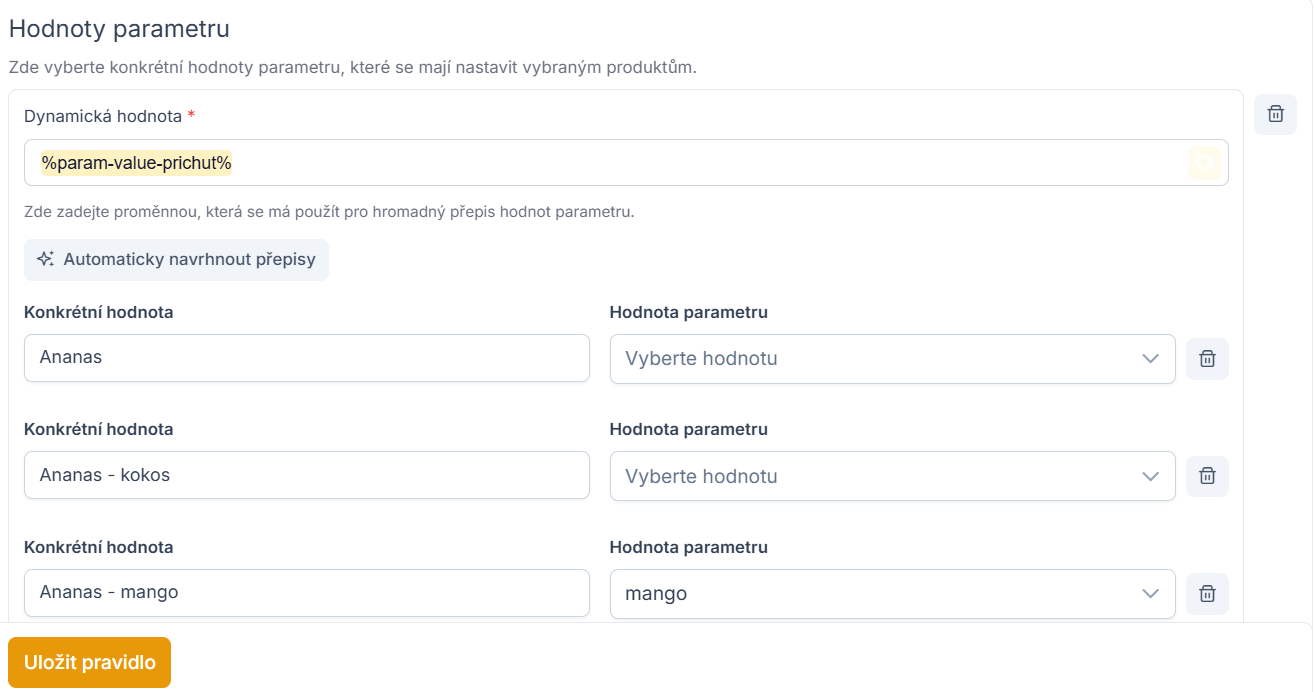
Task: Click the chevron arrow in the Ananas row dropdown
Action: pos(1150,359)
